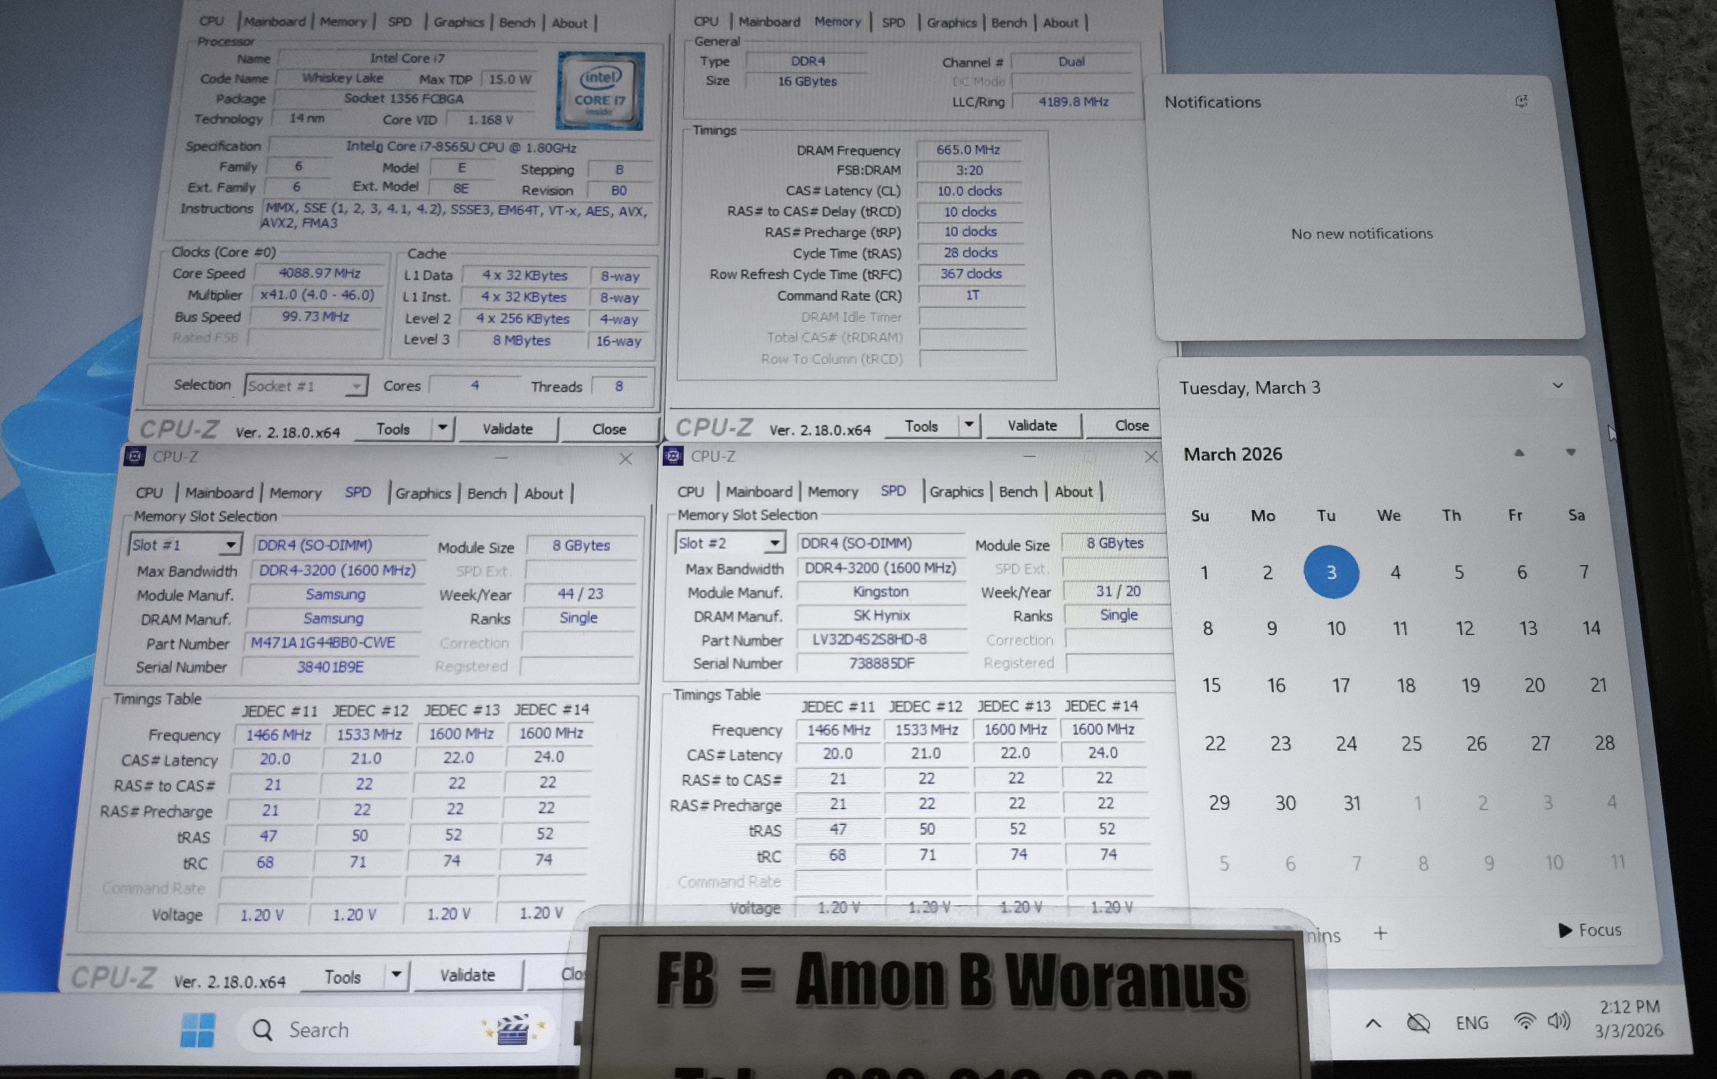Open the Slot #2 memory slot dropdown
Image resolution: width=1717 pixels, height=1079 pixels.
774,543
